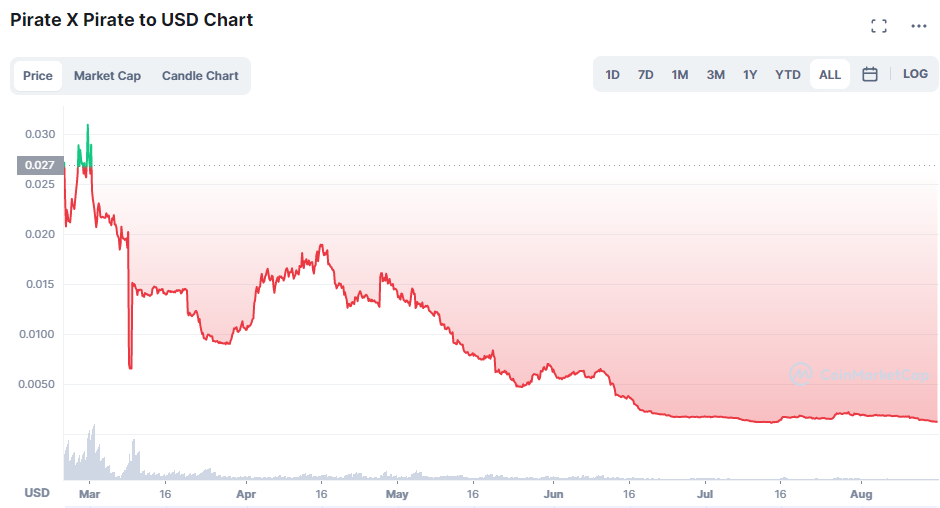
Task: Select the 1M time range
Action: coord(680,74)
